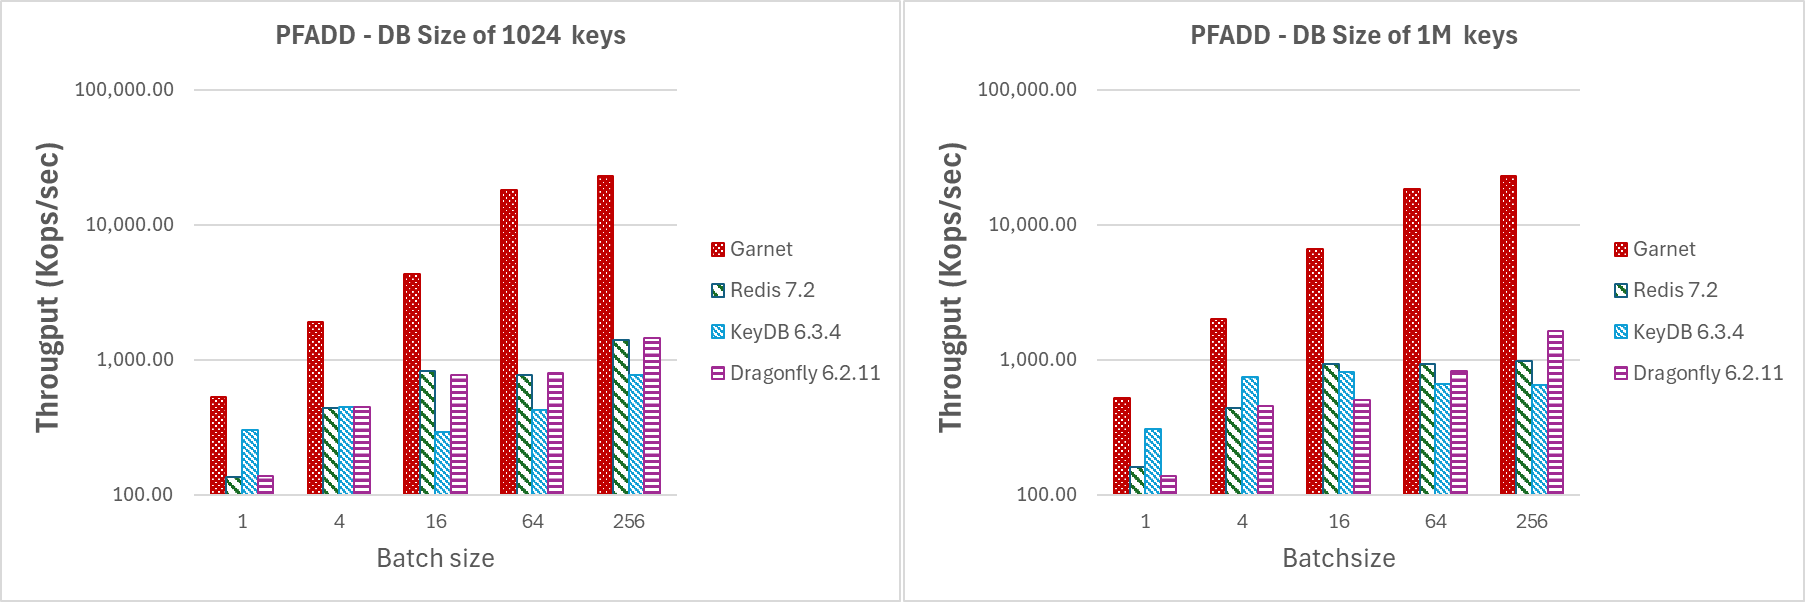Click the 10,000.00 axis label in left chart
Screen dimensions: 1805x602
129,224
